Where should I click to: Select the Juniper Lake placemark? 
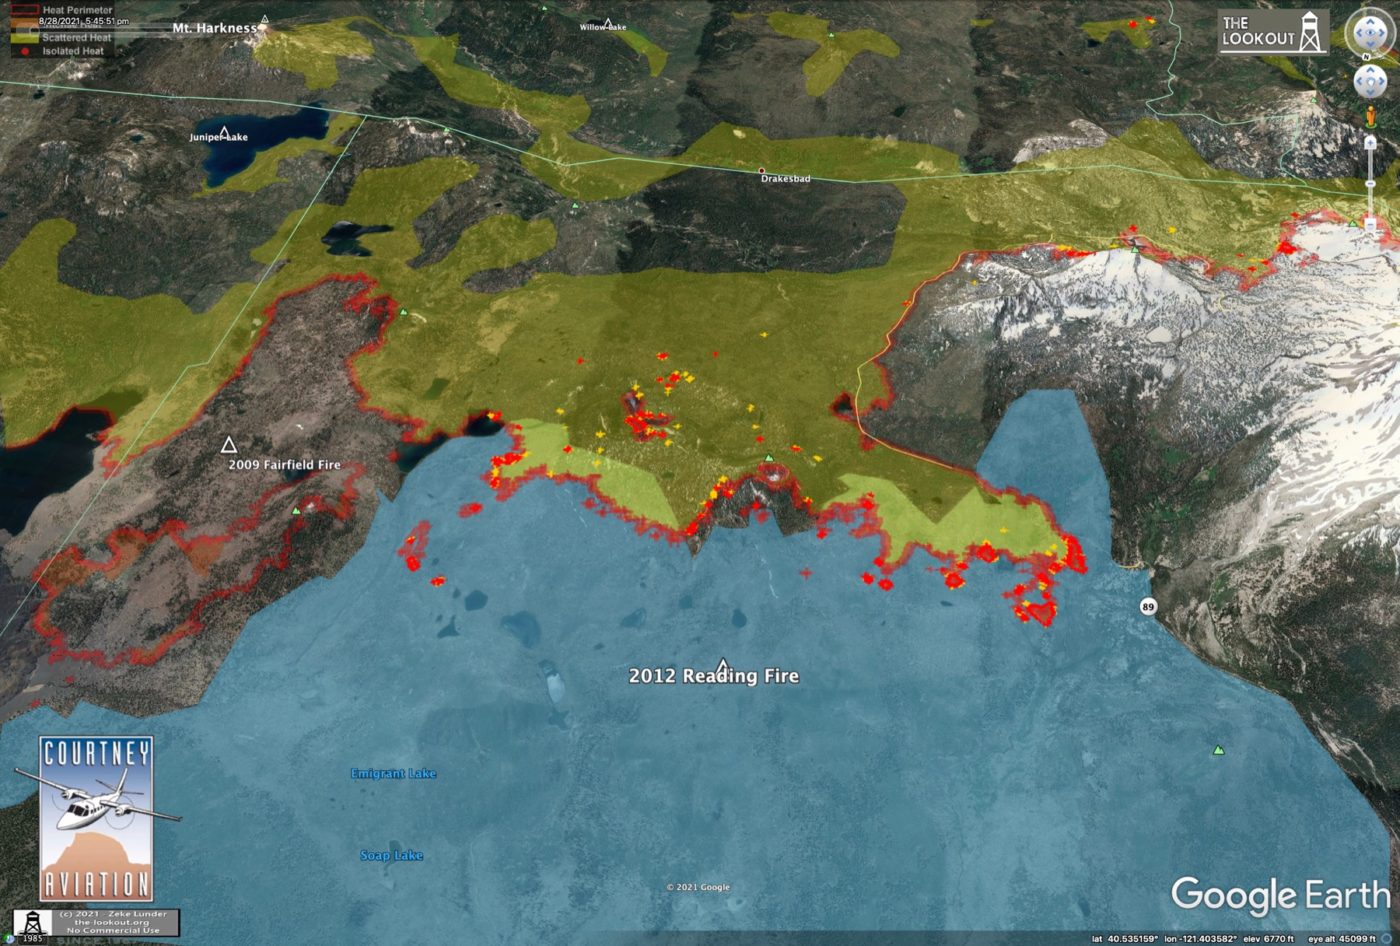(225, 131)
